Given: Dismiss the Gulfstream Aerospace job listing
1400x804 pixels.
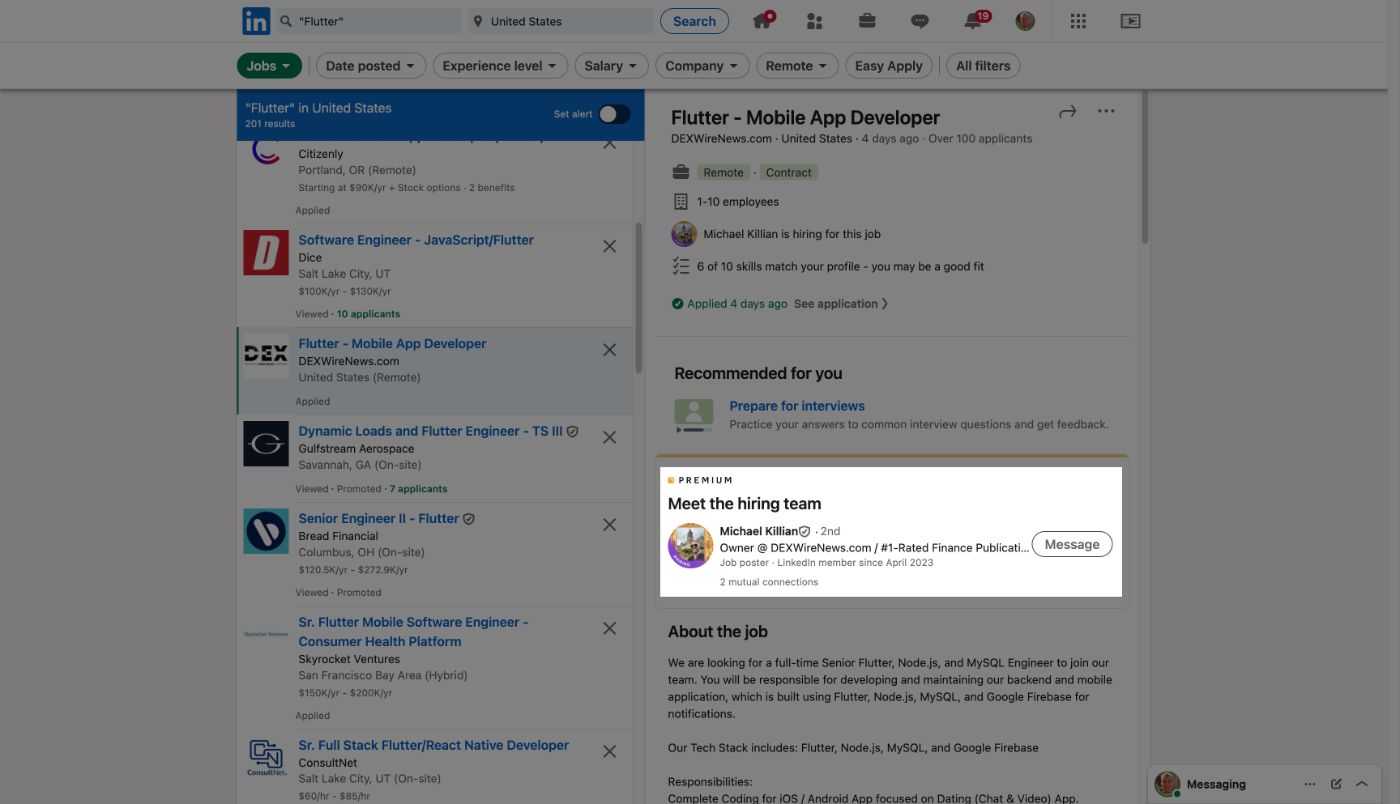Looking at the screenshot, I should (609, 437).
